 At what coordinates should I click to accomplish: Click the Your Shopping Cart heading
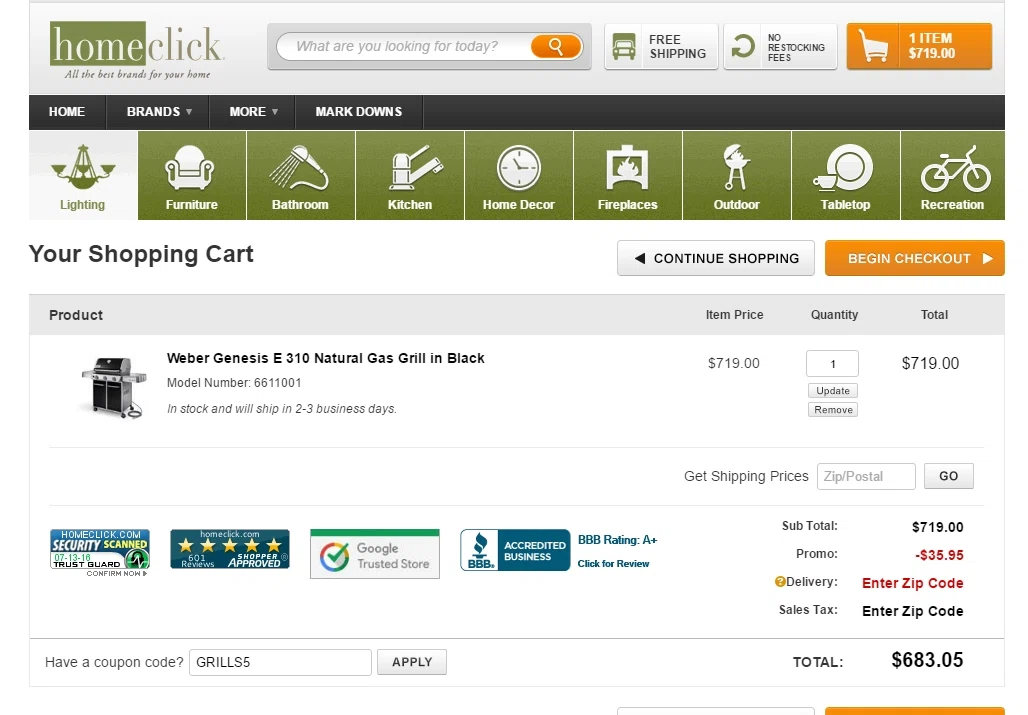click(141, 254)
